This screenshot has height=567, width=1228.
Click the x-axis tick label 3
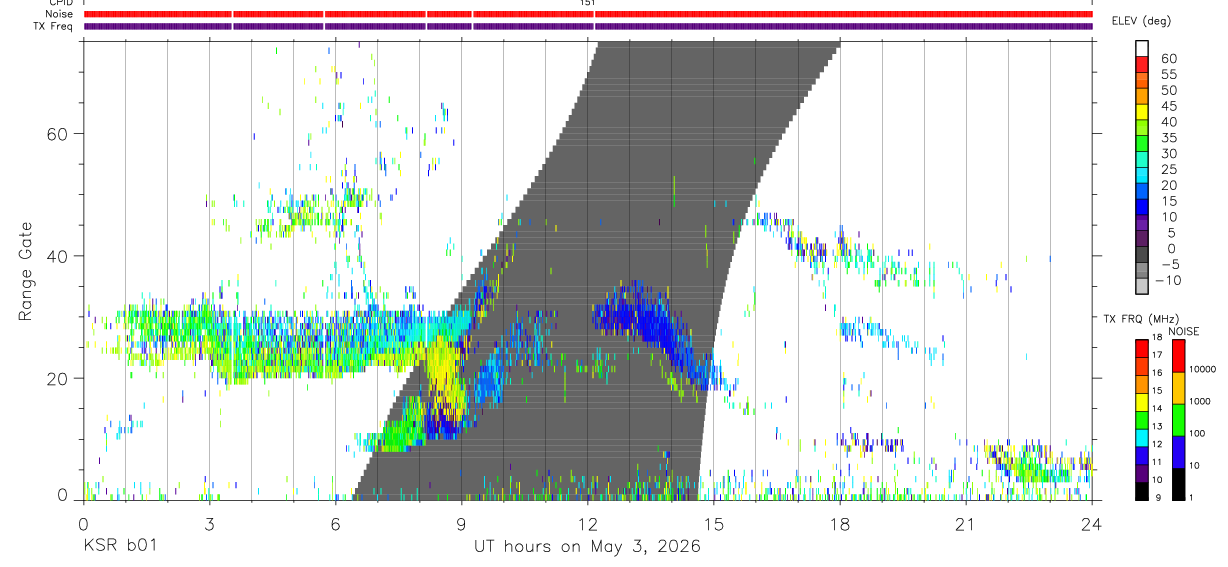coord(210,524)
